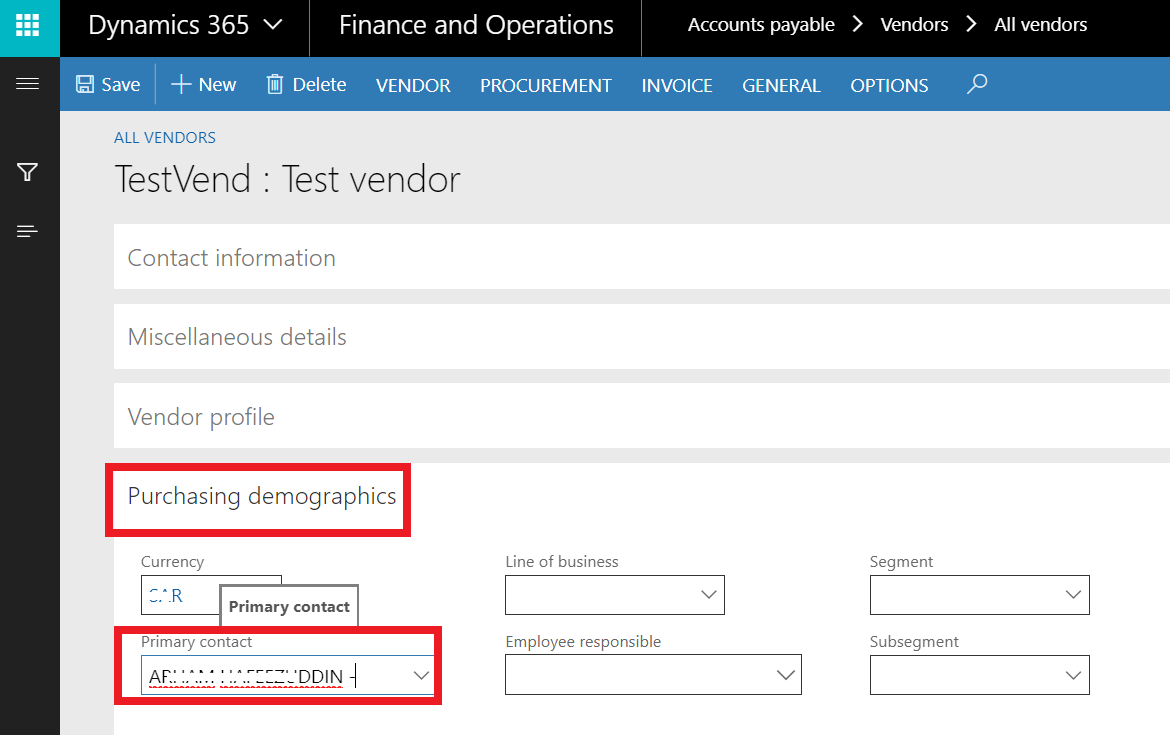Open the Employee responsible dropdown
This screenshot has width=1170, height=735.
point(787,674)
